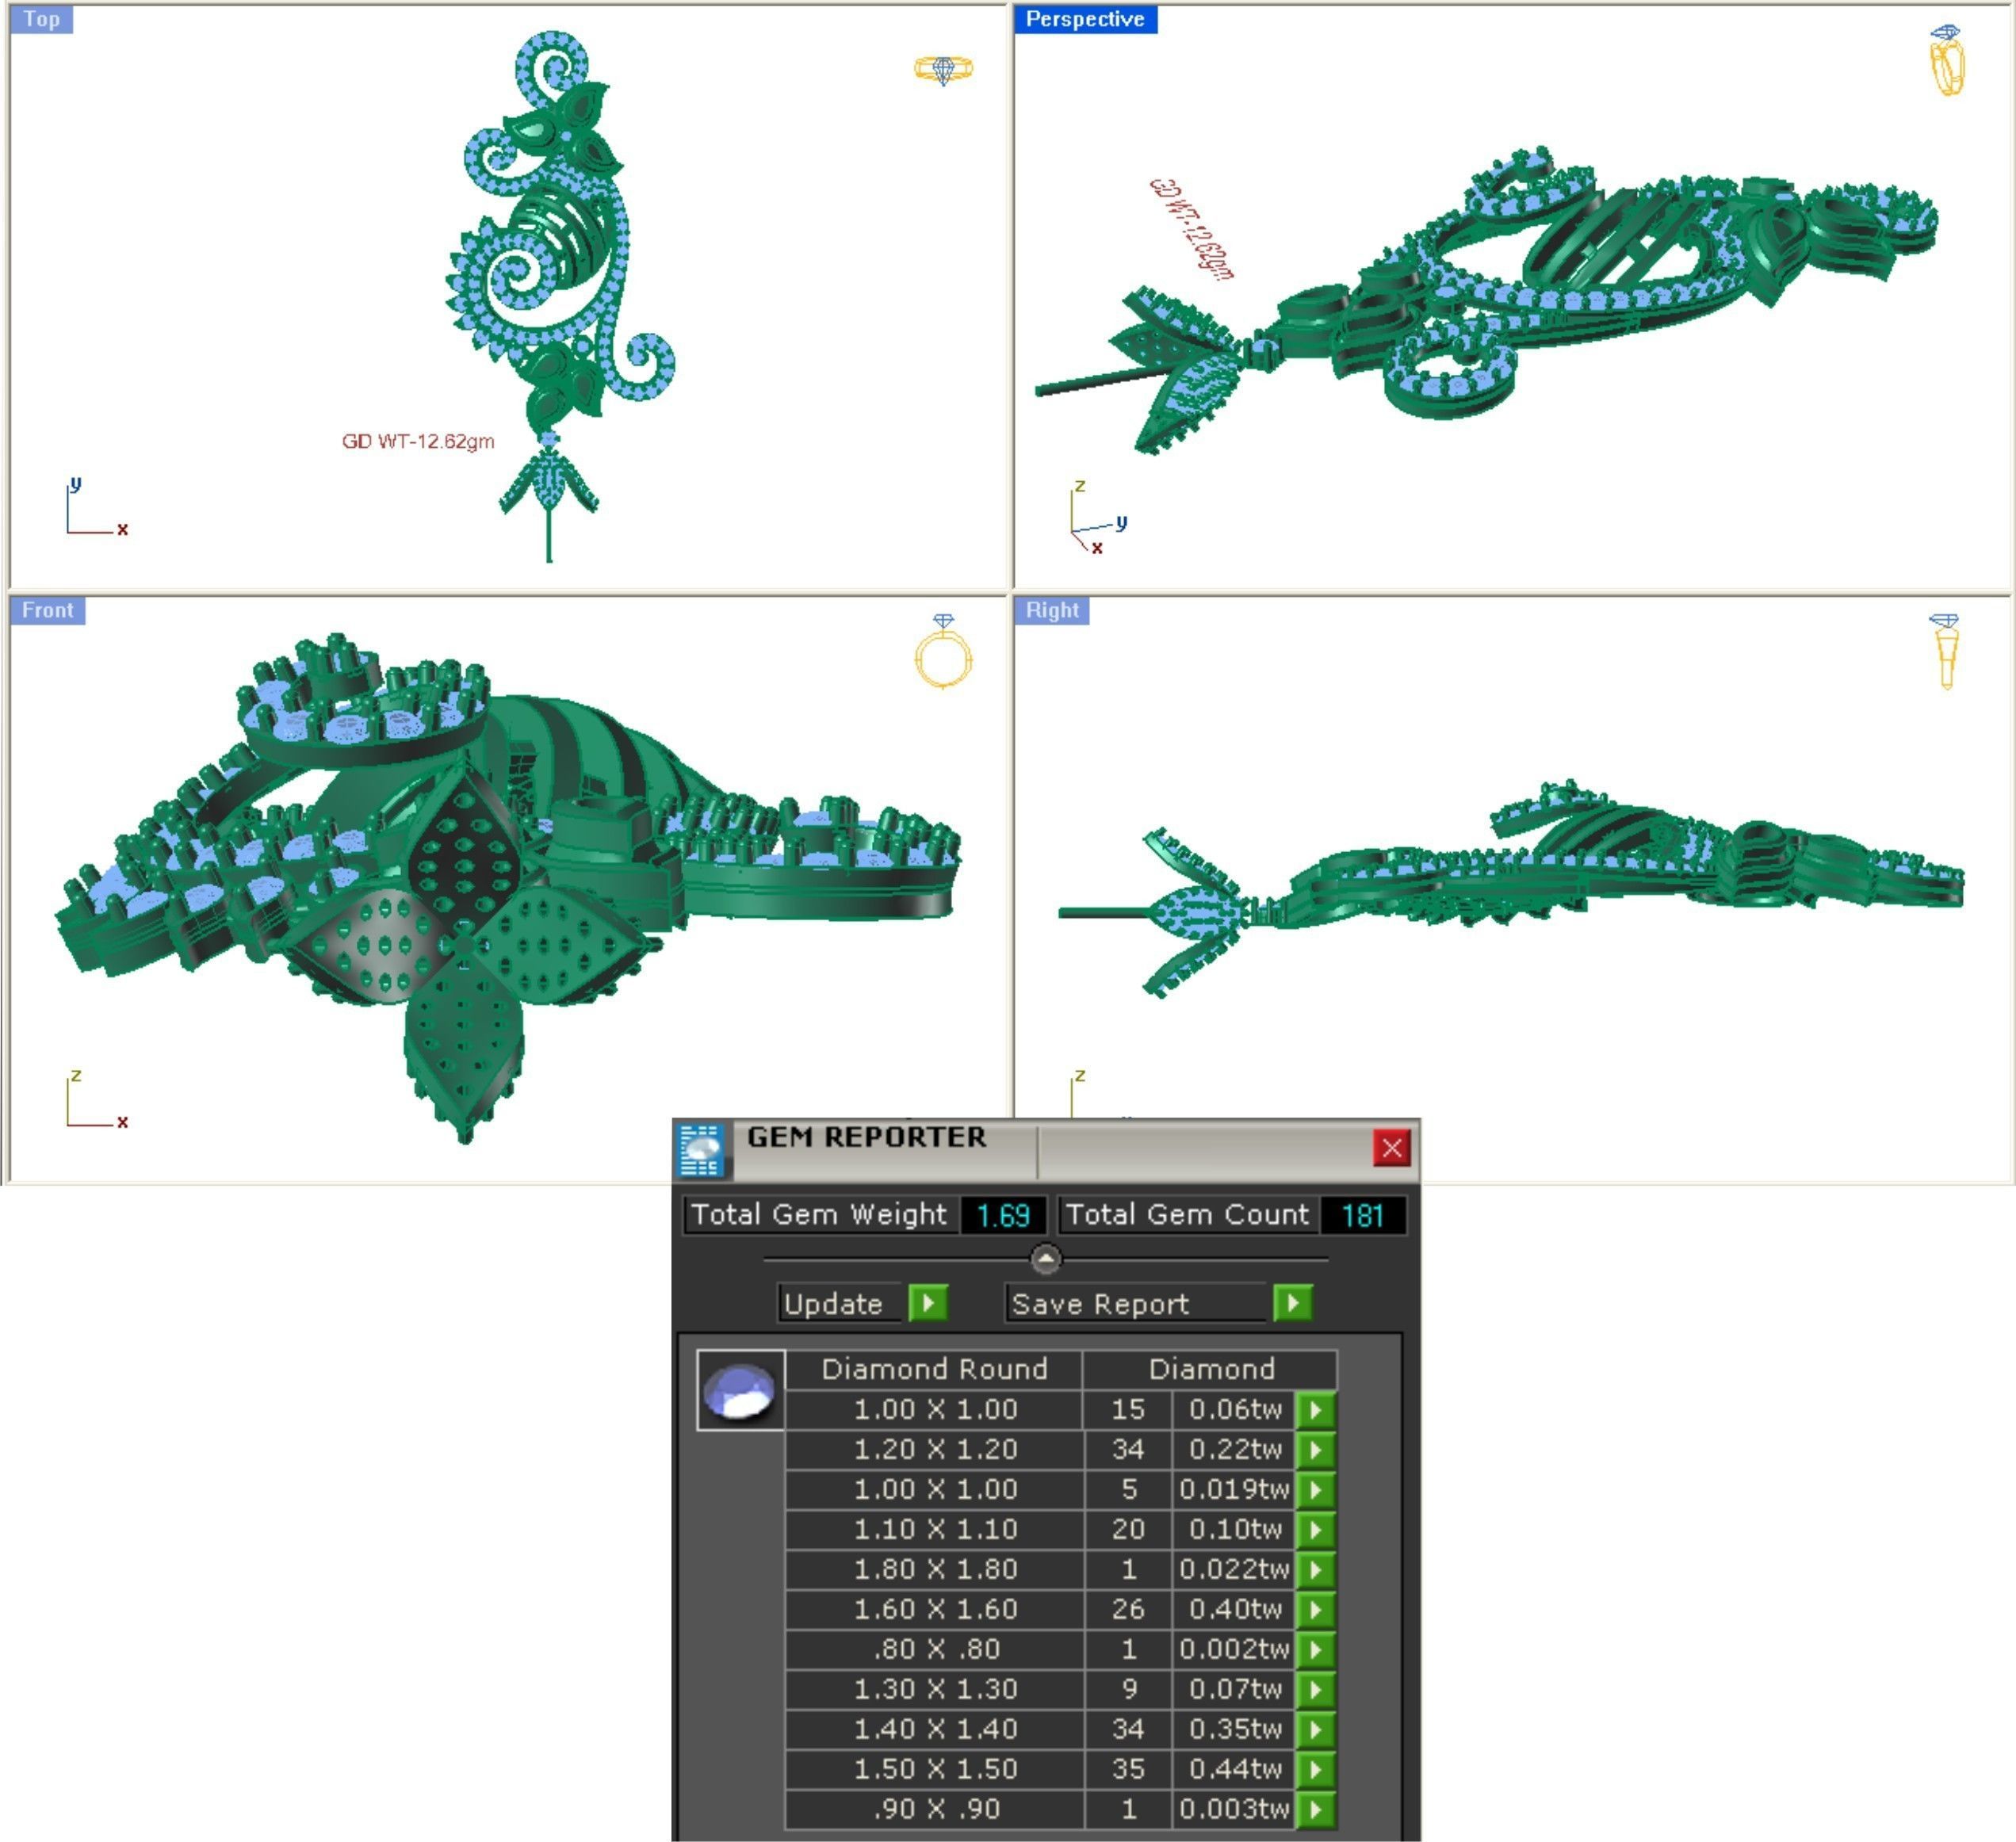The width and height of the screenshot is (2016, 1842).
Task: Click the green arrow next to Update
Action: pyautogui.click(x=928, y=1303)
